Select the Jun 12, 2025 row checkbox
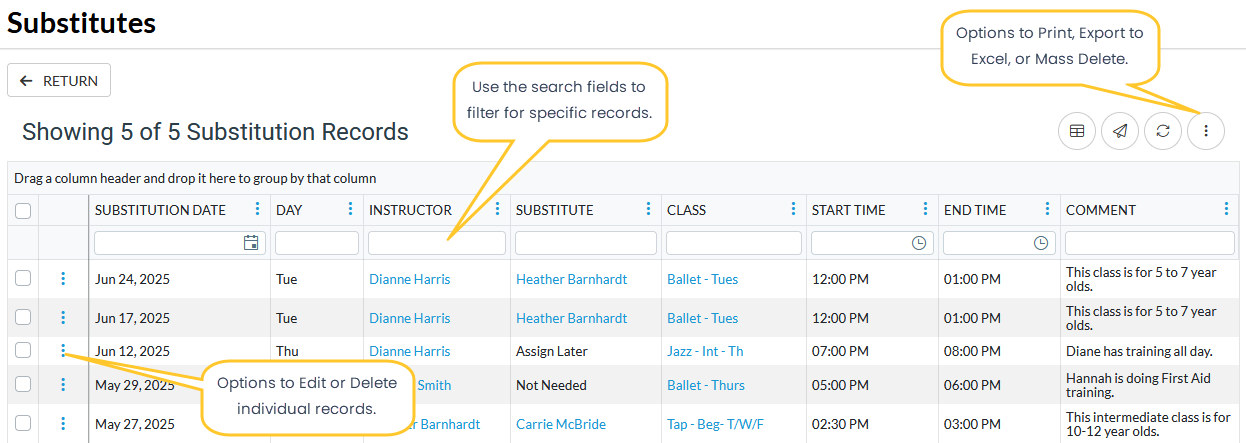The height and width of the screenshot is (443, 1246). pyautogui.click(x=23, y=350)
